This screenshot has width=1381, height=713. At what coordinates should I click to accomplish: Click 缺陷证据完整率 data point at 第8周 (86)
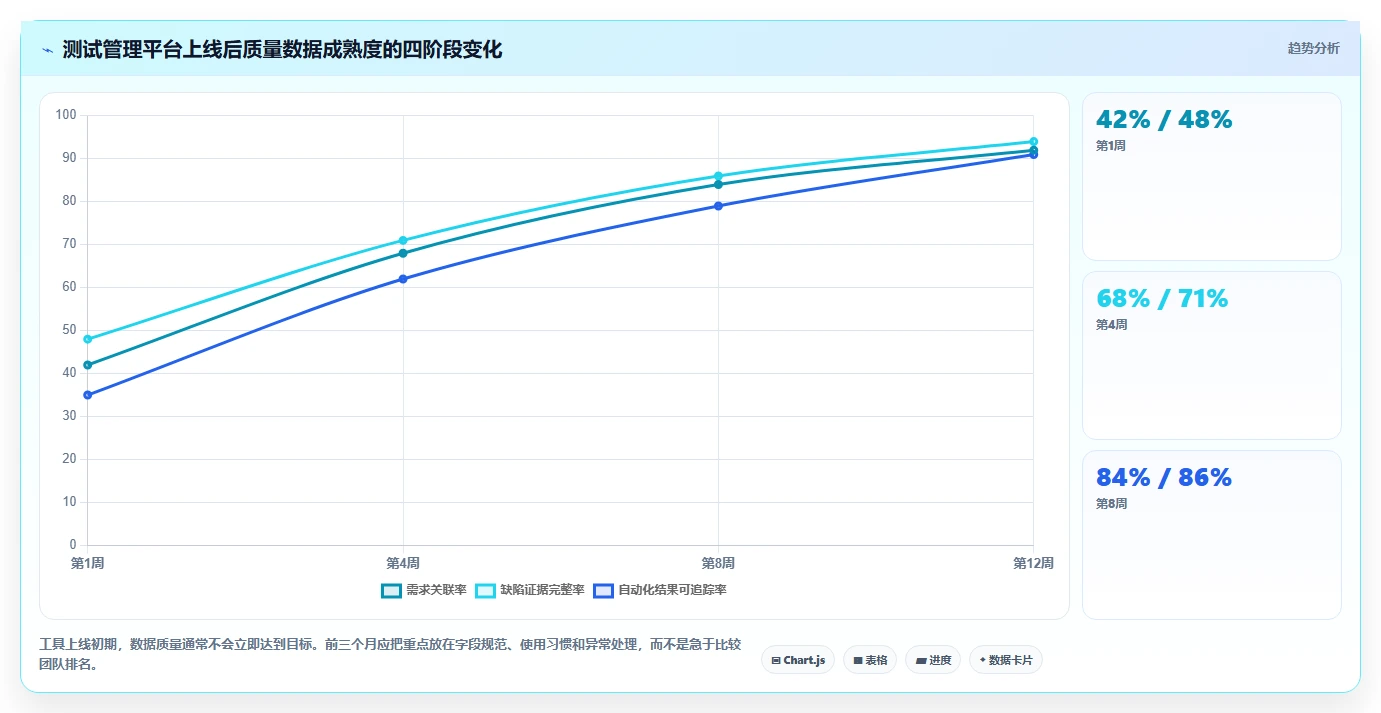pyautogui.click(x=718, y=176)
